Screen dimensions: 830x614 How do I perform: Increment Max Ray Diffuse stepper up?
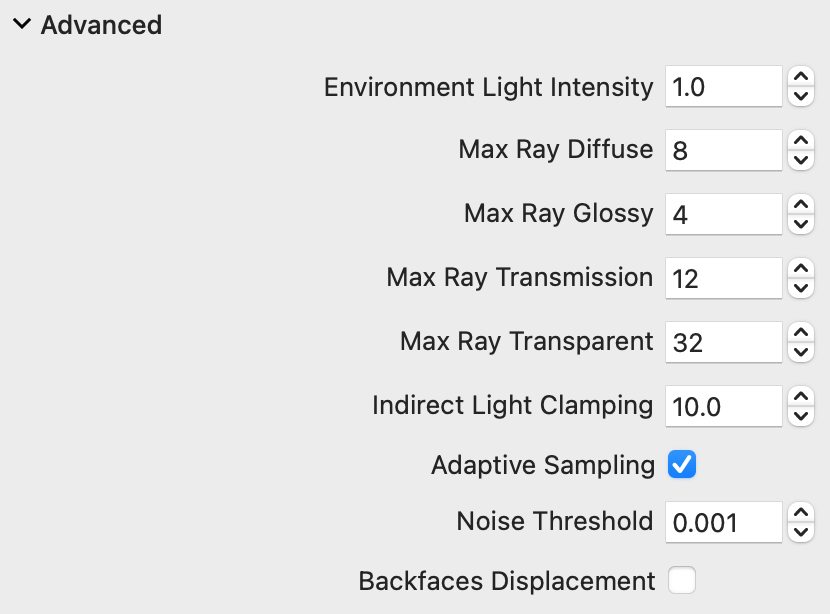[x=800, y=142]
